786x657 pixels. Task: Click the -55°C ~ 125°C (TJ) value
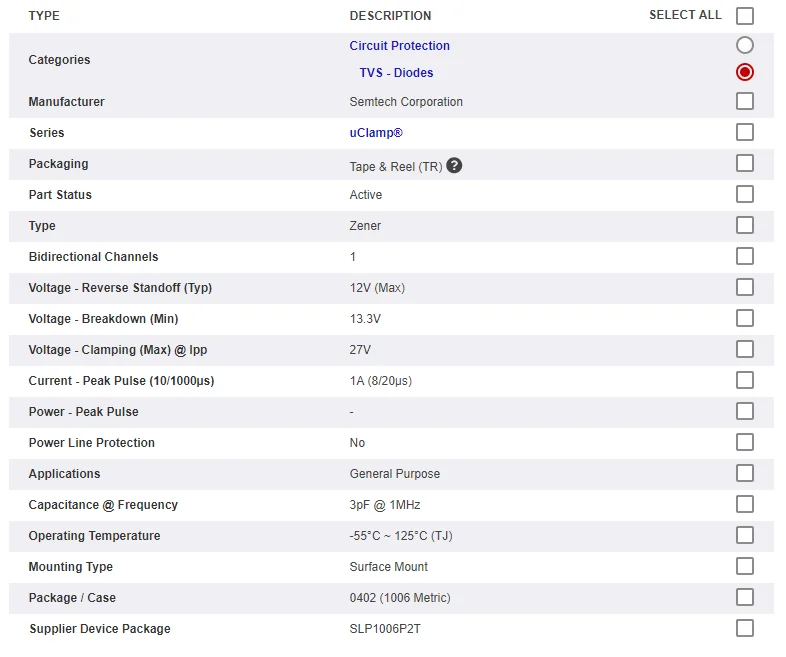coord(401,536)
